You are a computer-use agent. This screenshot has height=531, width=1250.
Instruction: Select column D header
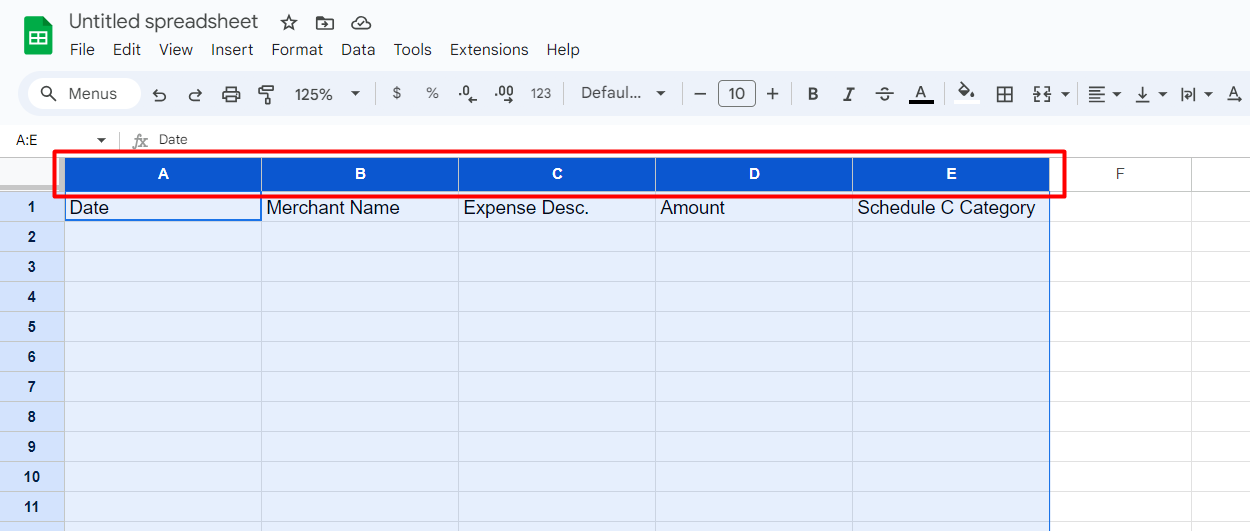click(x=754, y=174)
